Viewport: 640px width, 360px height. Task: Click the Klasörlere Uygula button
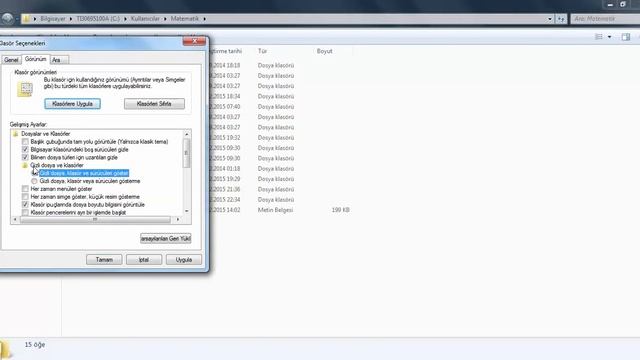(72, 104)
